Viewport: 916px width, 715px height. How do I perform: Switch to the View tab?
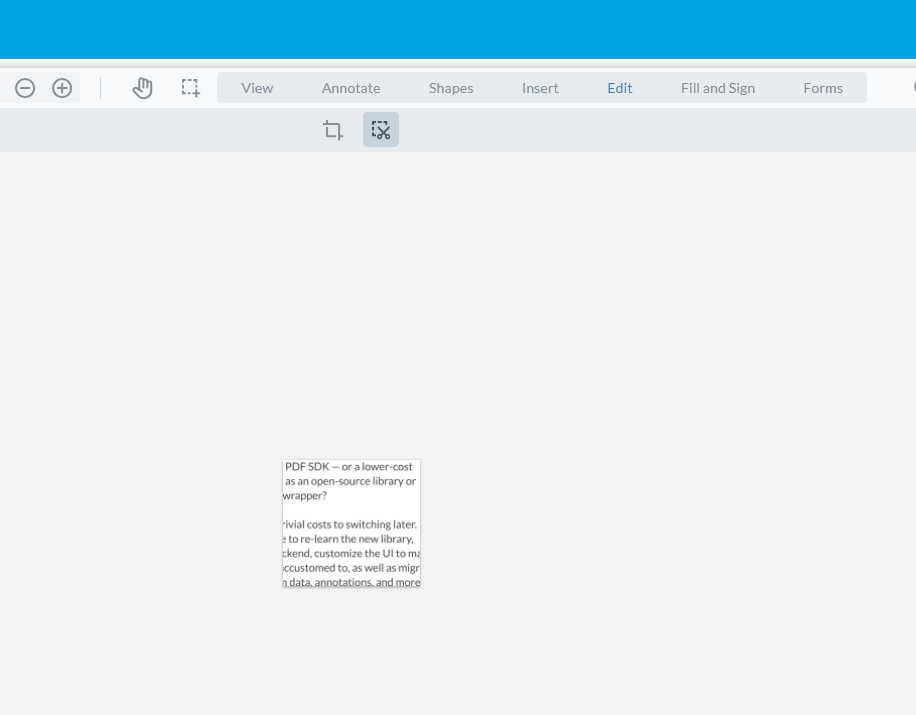click(256, 88)
